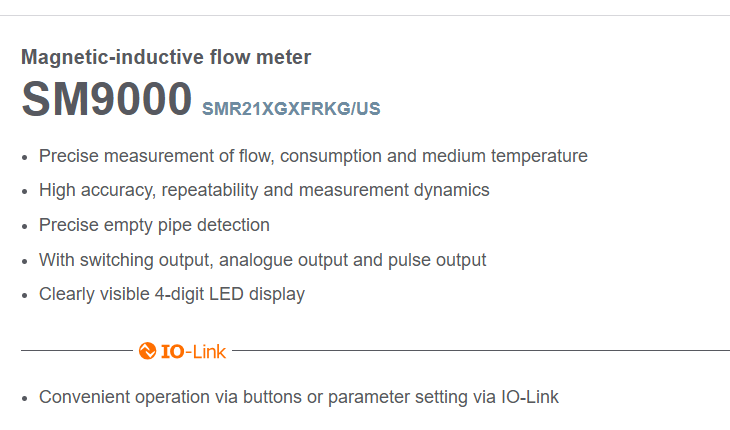Click the divider line right of IO-Link
Image resolution: width=730 pixels, height=430 pixels.
[x=481, y=350]
